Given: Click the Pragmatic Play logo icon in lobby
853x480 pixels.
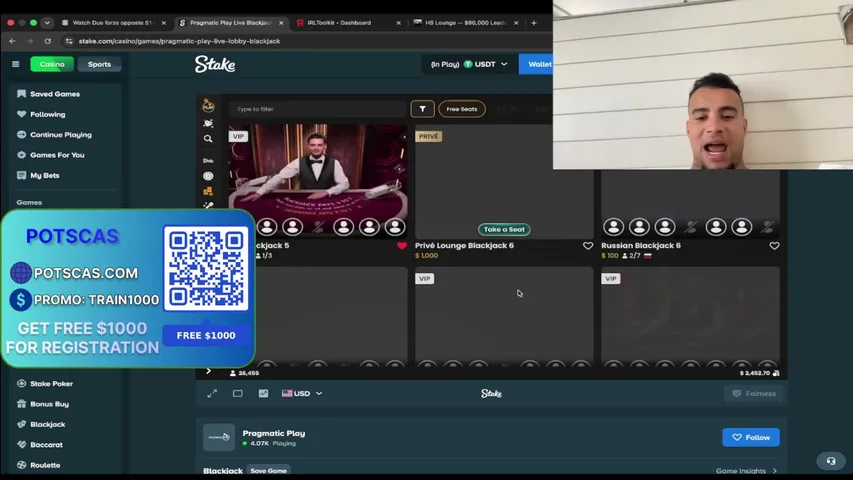Looking at the screenshot, I should (208, 105).
